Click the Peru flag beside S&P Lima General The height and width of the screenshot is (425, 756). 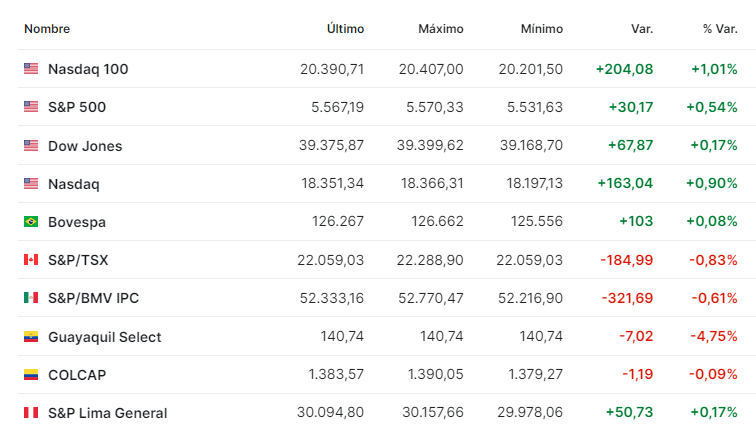[x=31, y=412]
